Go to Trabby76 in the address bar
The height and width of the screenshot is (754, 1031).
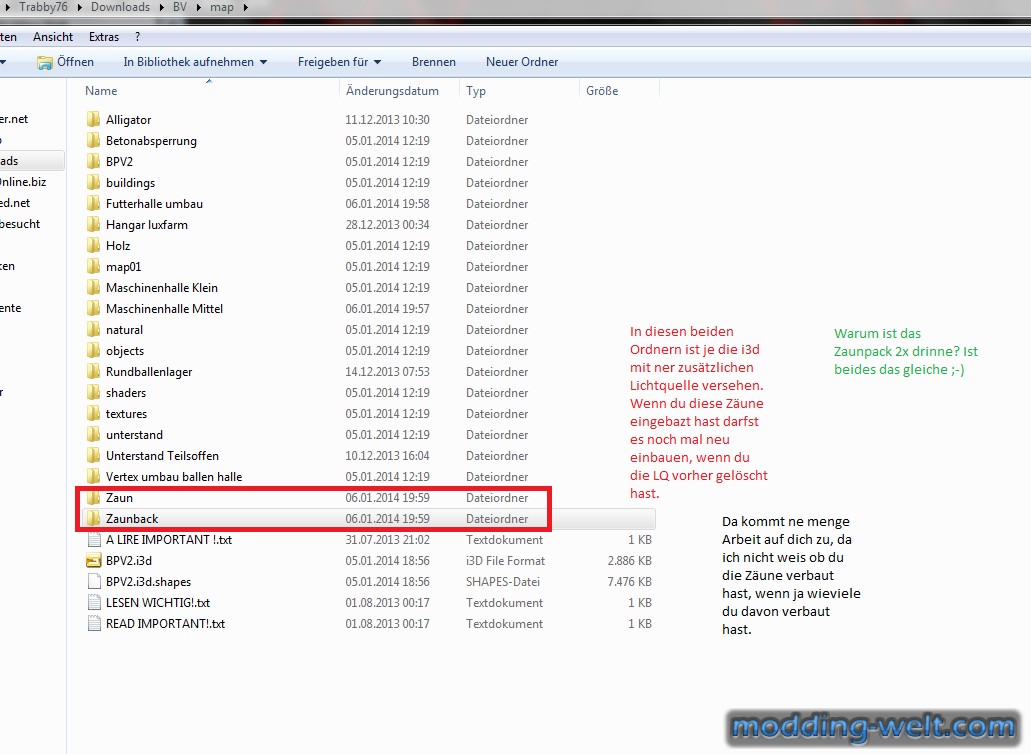(43, 7)
